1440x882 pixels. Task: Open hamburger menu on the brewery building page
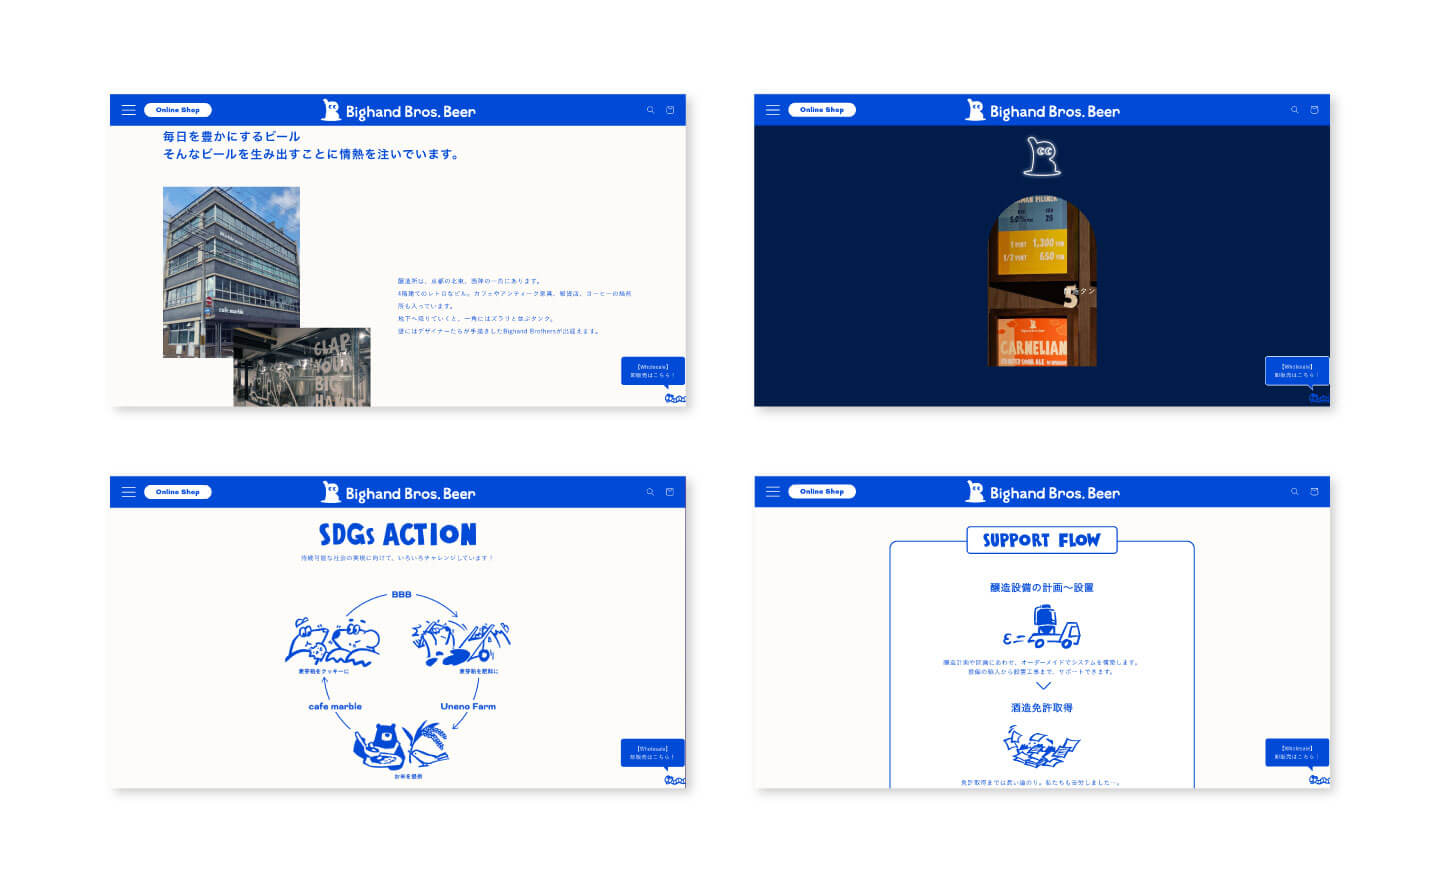pyautogui.click(x=129, y=110)
